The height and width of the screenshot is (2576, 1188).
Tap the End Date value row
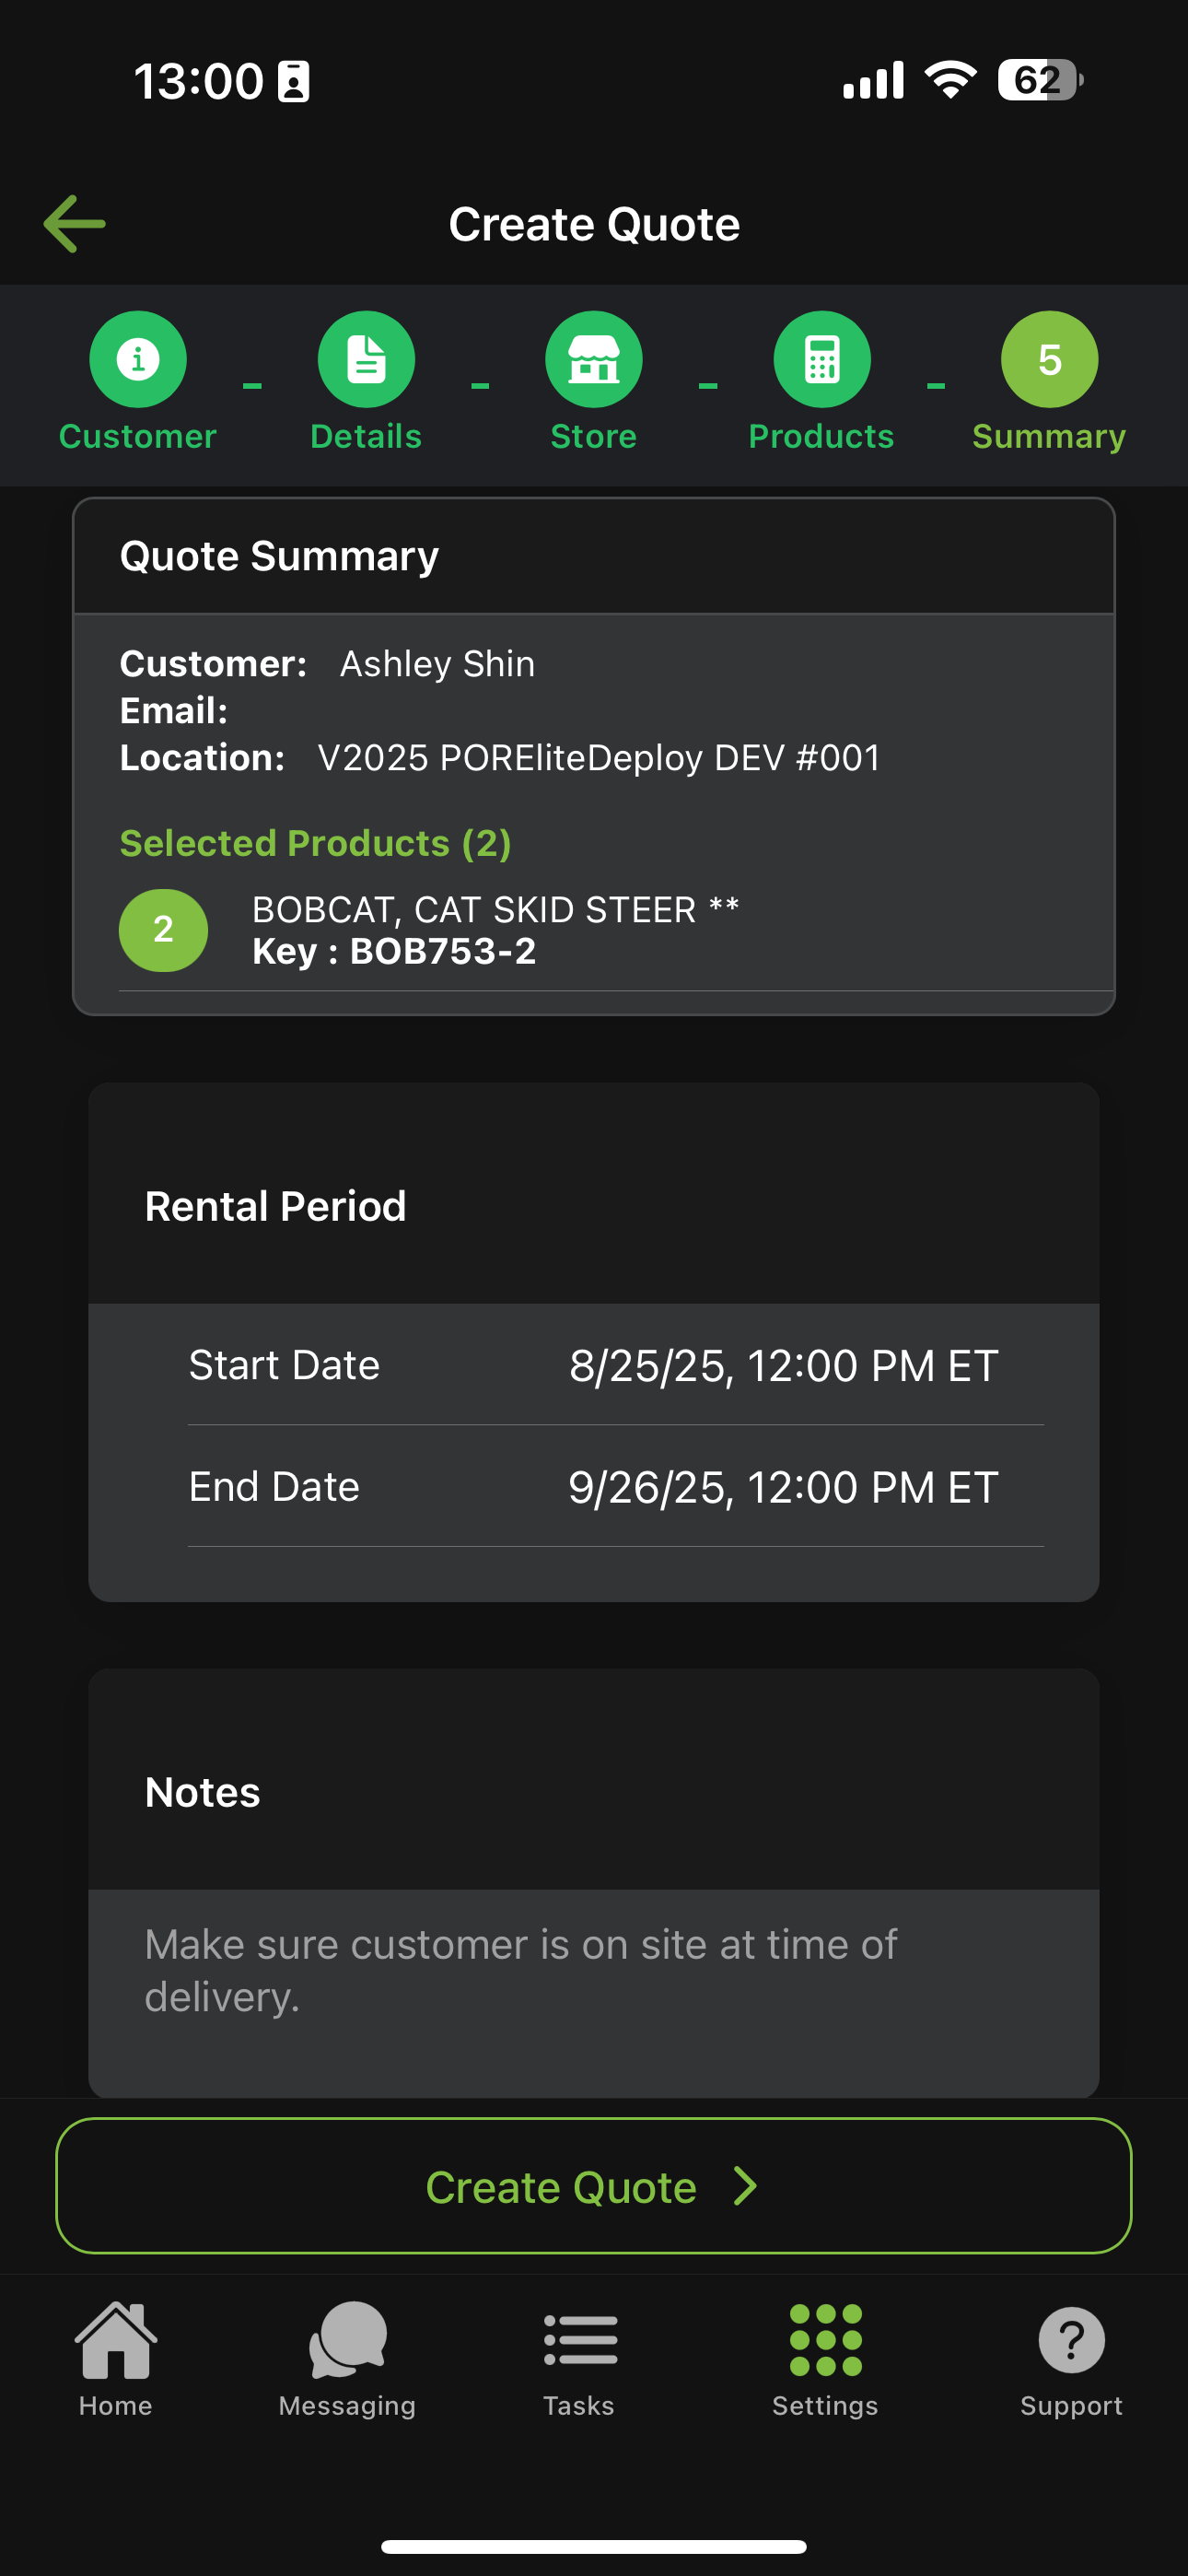click(615, 1487)
